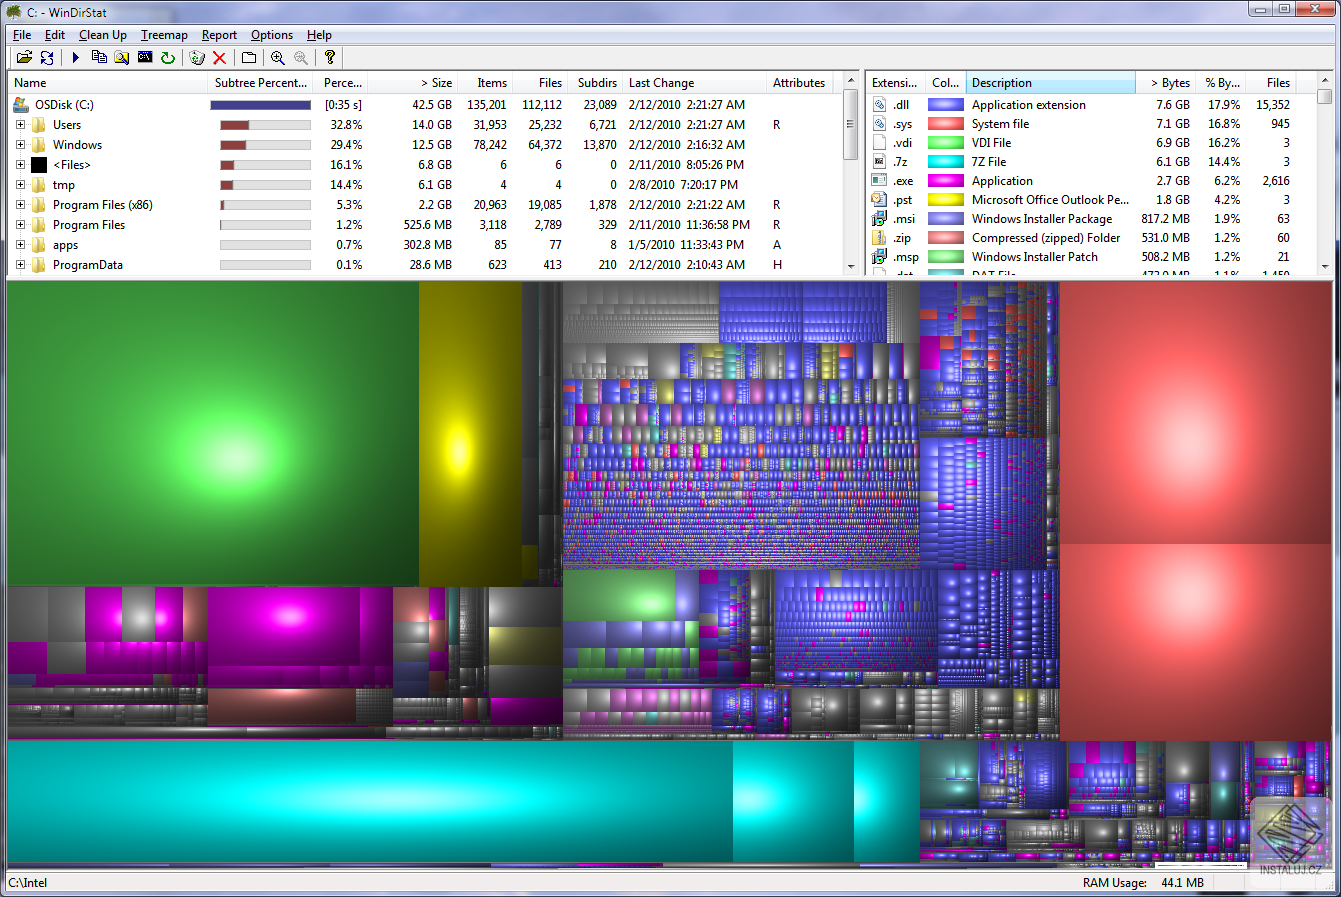The height and width of the screenshot is (897, 1341).
Task: Open the Explorer Here magnifier-folder icon
Action: pos(122,58)
